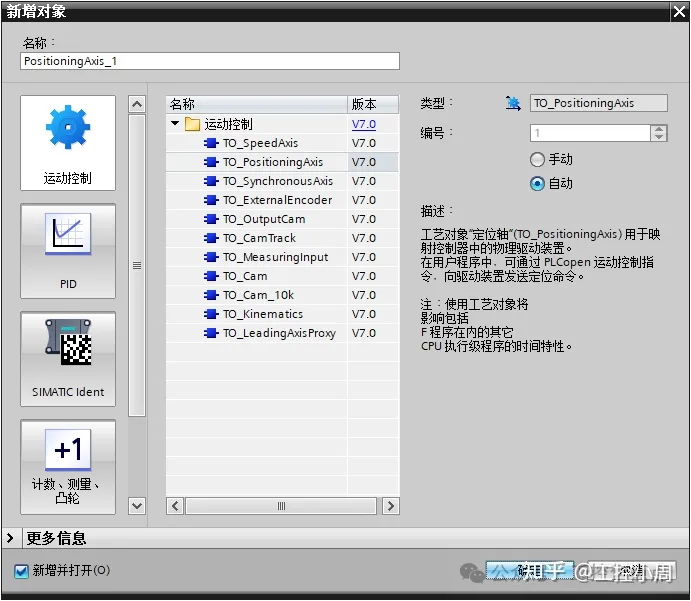
Task: Open the V7.0 version link of 运动控制
Action: click(364, 124)
